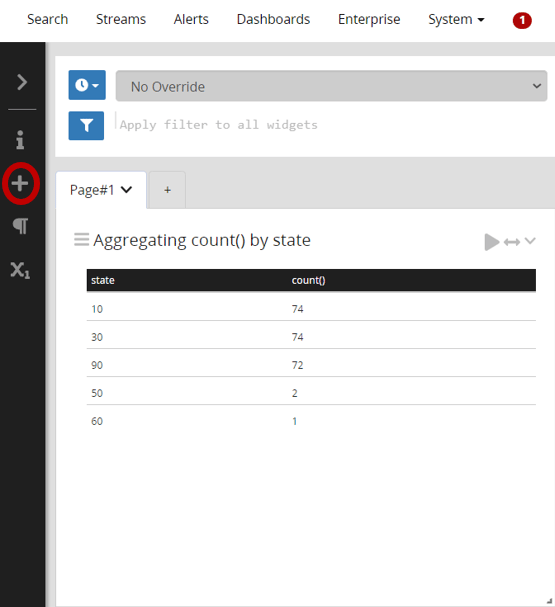Open the red notification badge
This screenshot has height=607, width=555.
pyautogui.click(x=522, y=20)
